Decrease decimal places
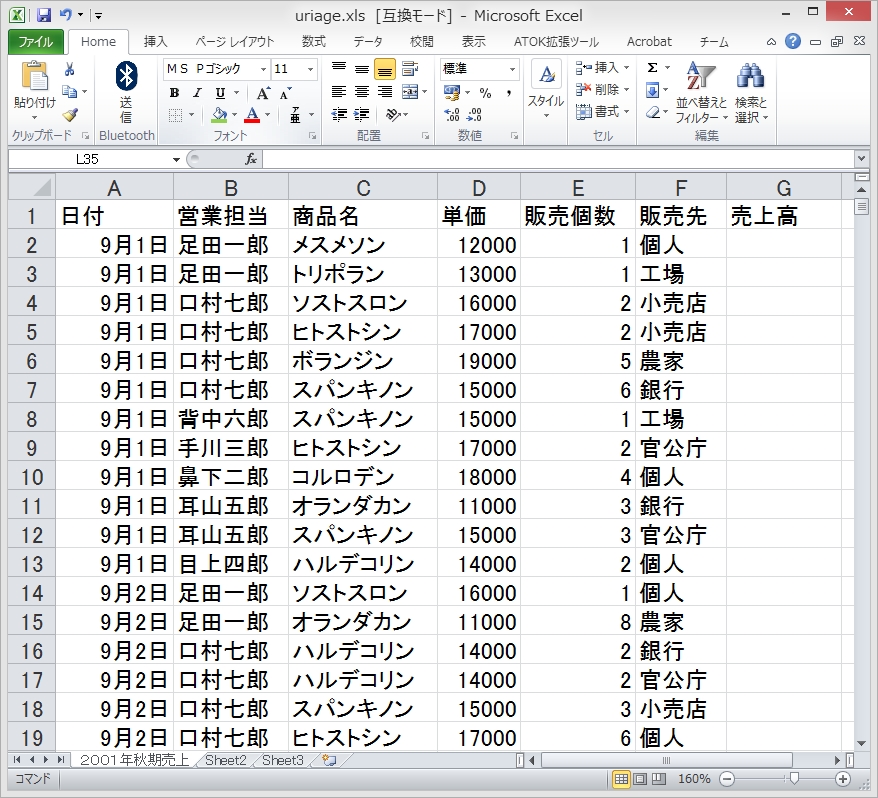Screen dimensions: 878x798 [474, 115]
